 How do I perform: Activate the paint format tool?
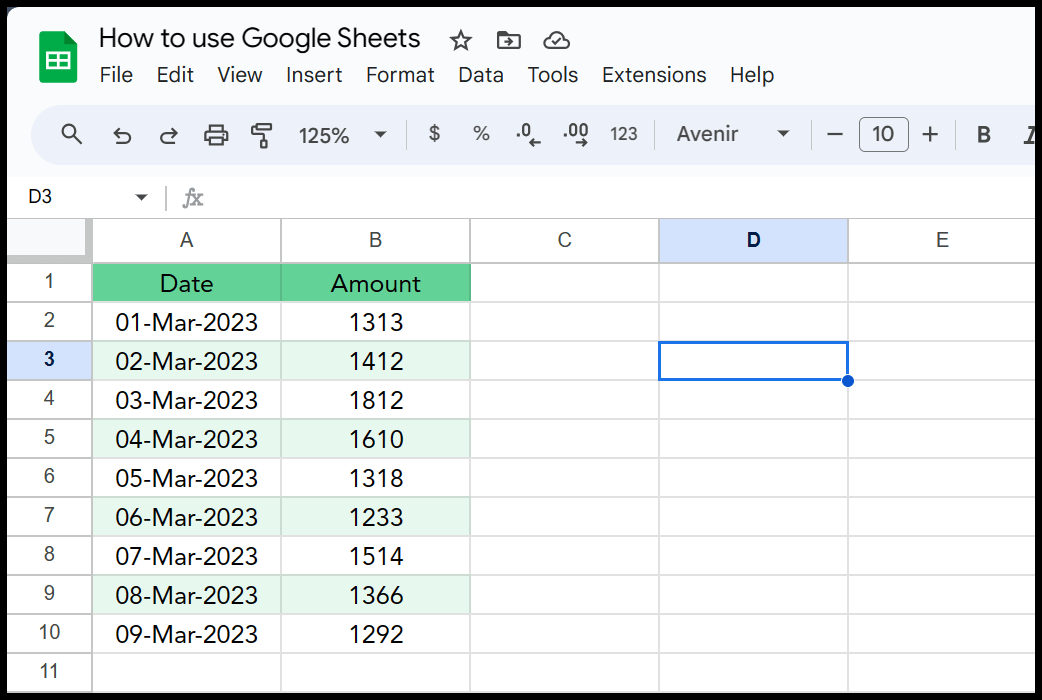(x=261, y=135)
